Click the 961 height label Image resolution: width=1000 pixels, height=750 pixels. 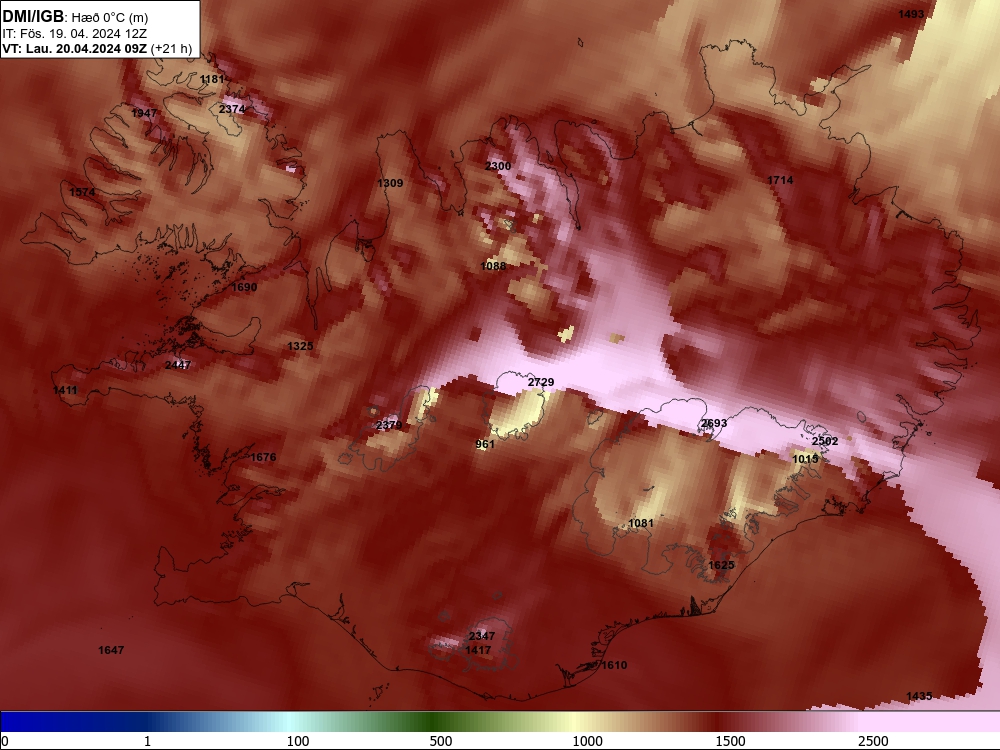tap(485, 444)
